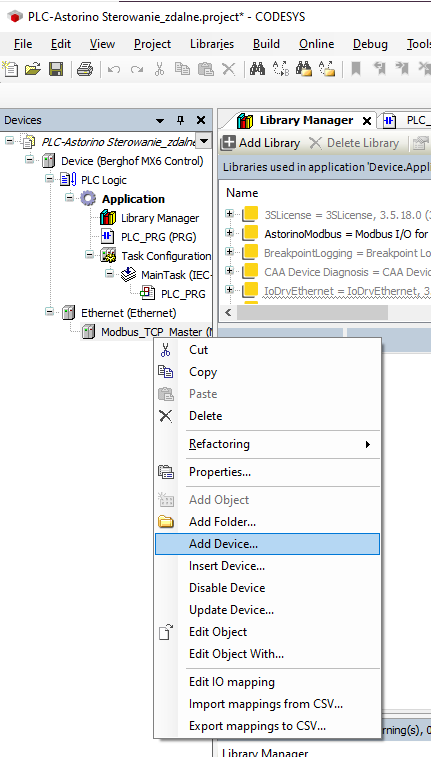The width and height of the screenshot is (432, 758).
Task: Choose Disable Device from context menu
Action: point(267,588)
